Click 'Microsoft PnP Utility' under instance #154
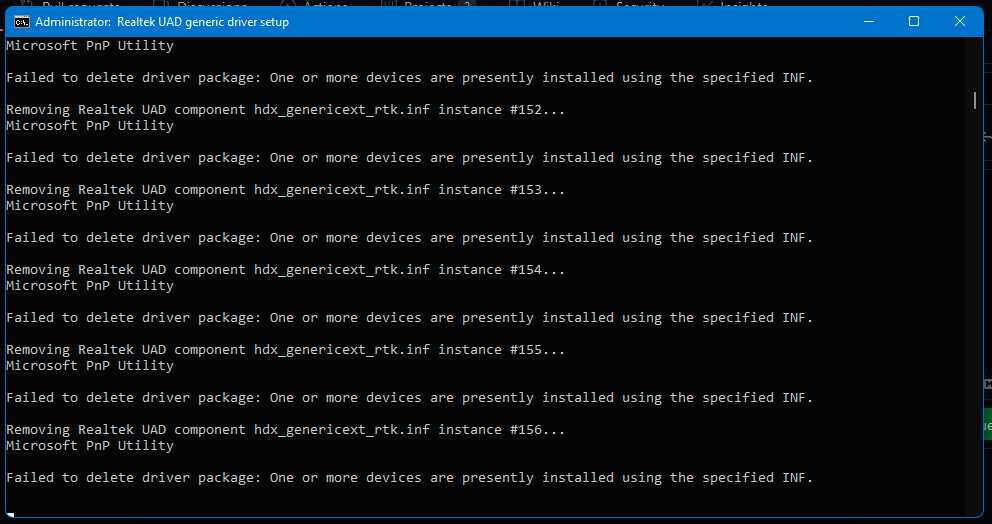The width and height of the screenshot is (992, 524). point(90,285)
